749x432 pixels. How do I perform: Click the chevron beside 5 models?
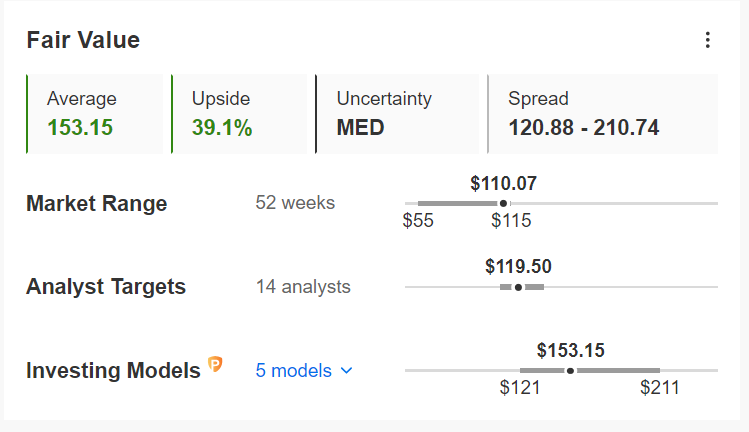coord(347,370)
